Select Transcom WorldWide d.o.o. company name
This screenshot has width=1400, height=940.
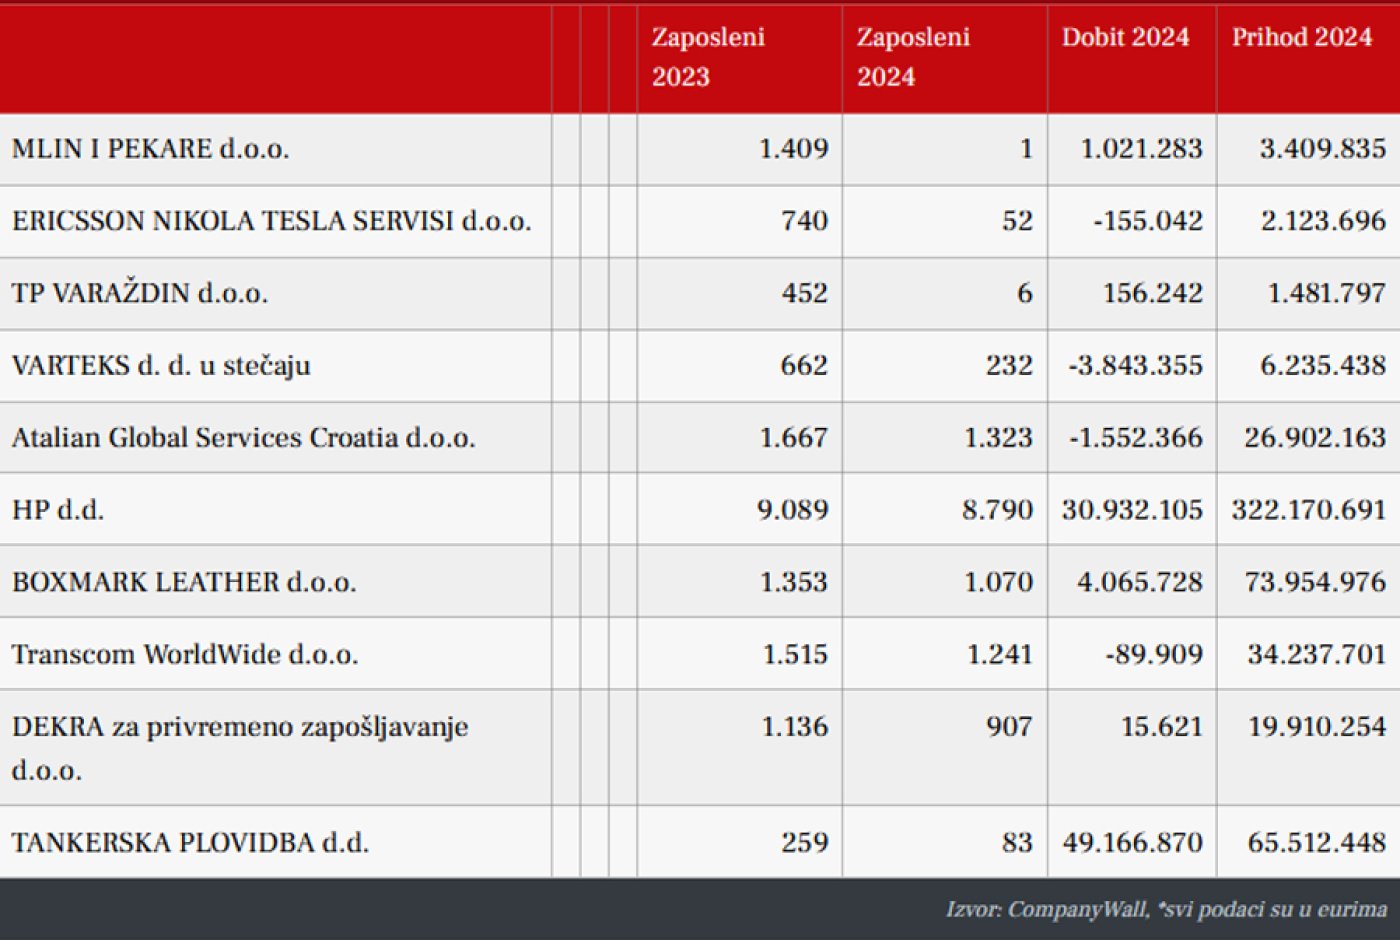[185, 654]
